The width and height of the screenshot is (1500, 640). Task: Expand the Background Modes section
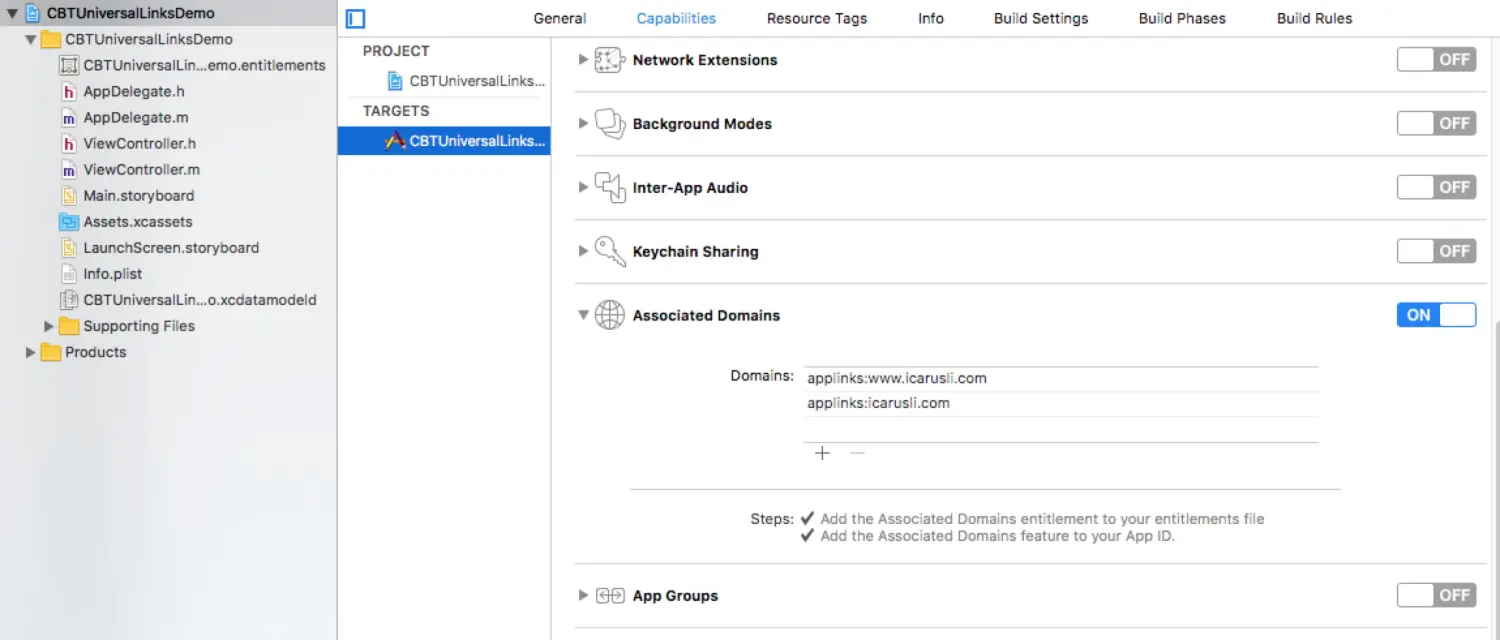click(x=584, y=124)
